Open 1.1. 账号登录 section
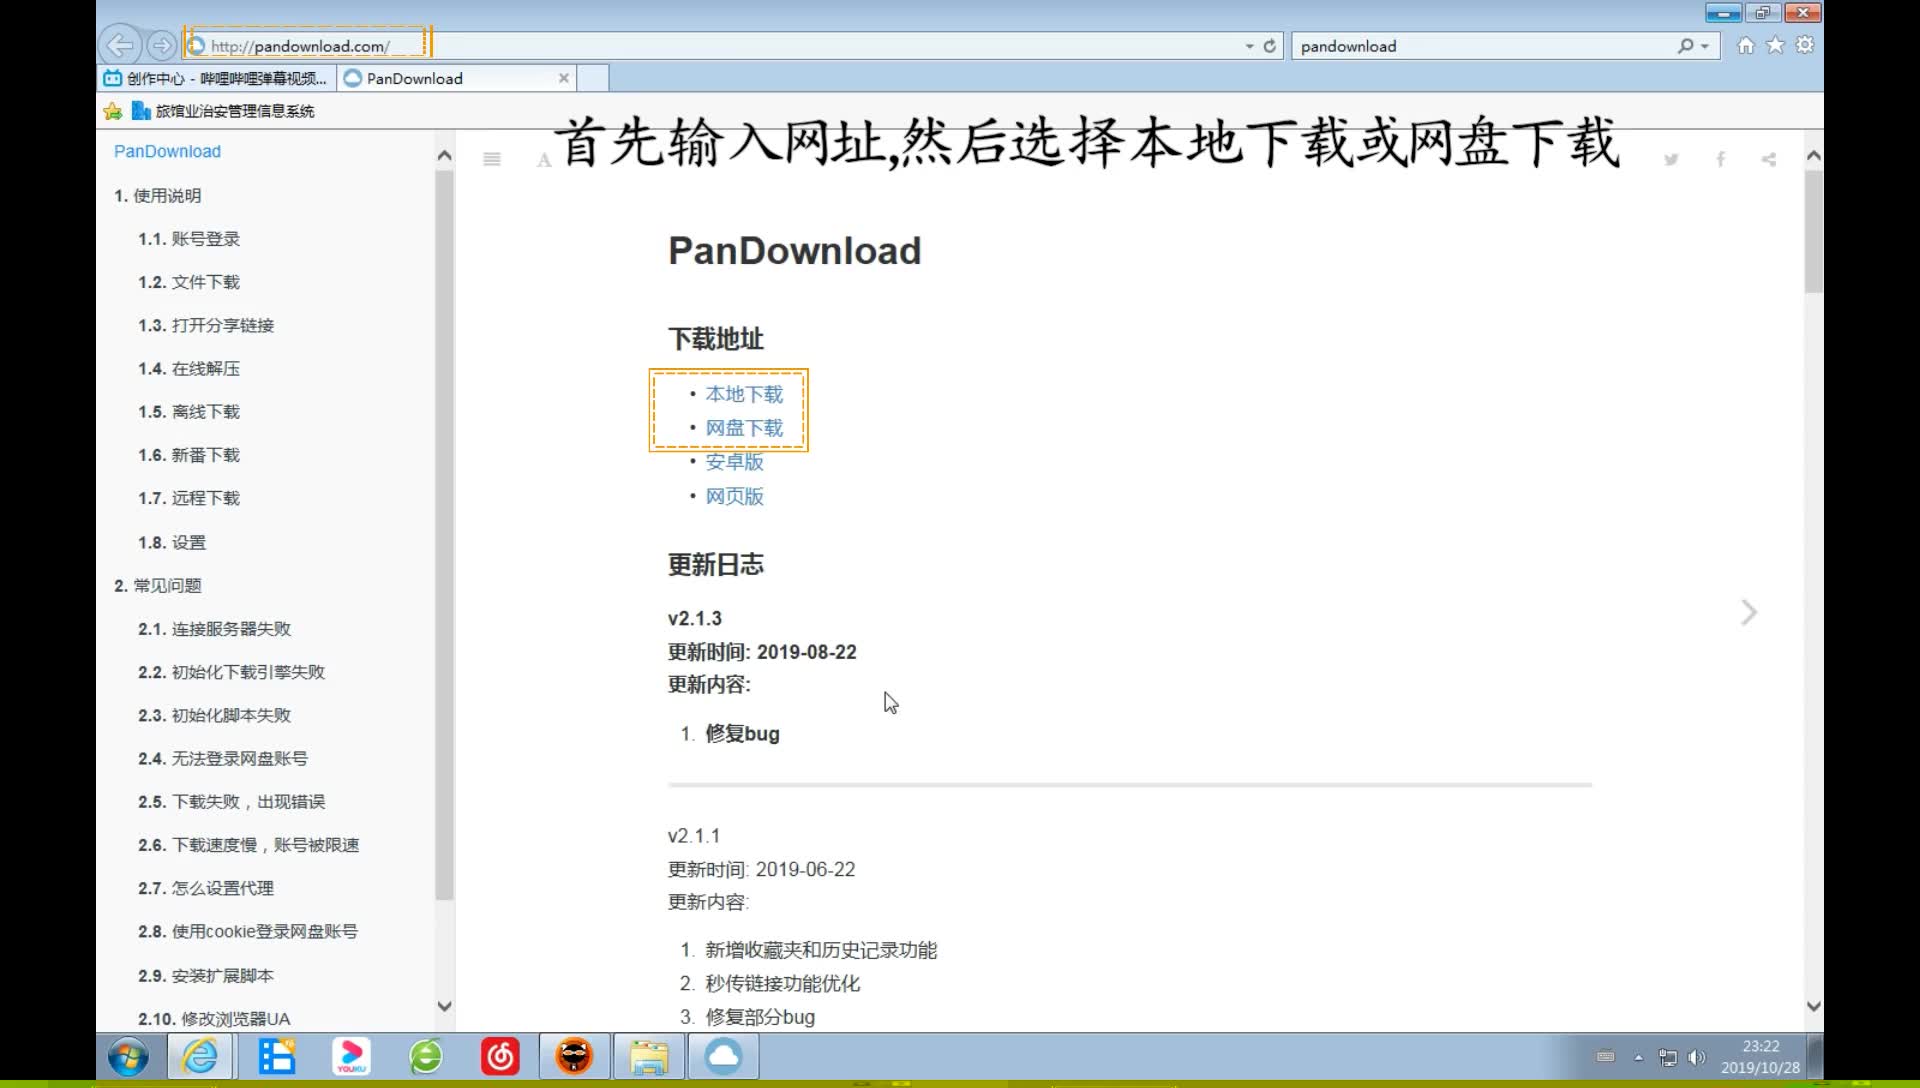1920x1088 pixels. pos(189,239)
